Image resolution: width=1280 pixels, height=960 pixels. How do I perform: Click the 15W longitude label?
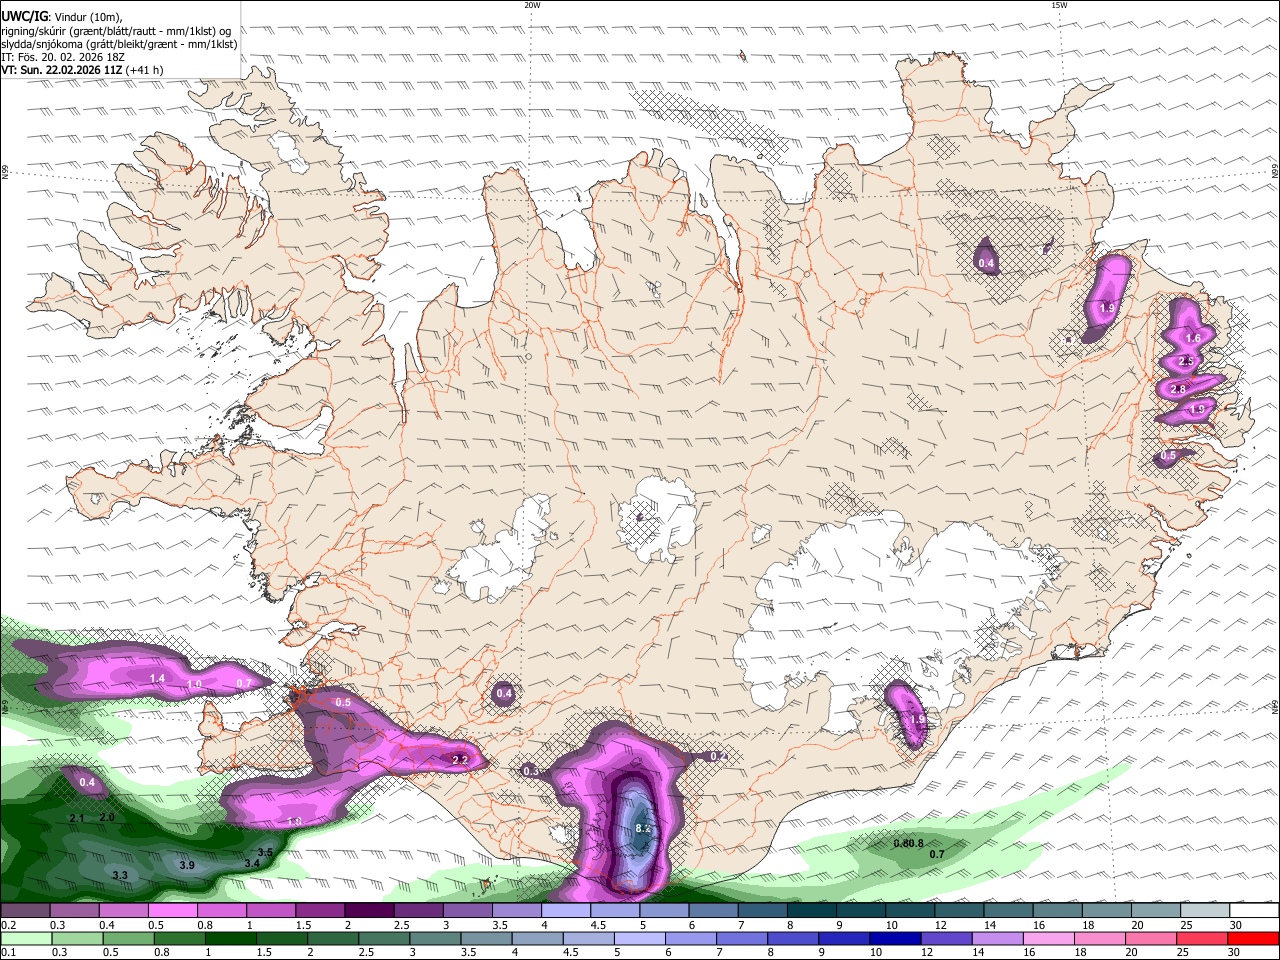pos(1059,5)
